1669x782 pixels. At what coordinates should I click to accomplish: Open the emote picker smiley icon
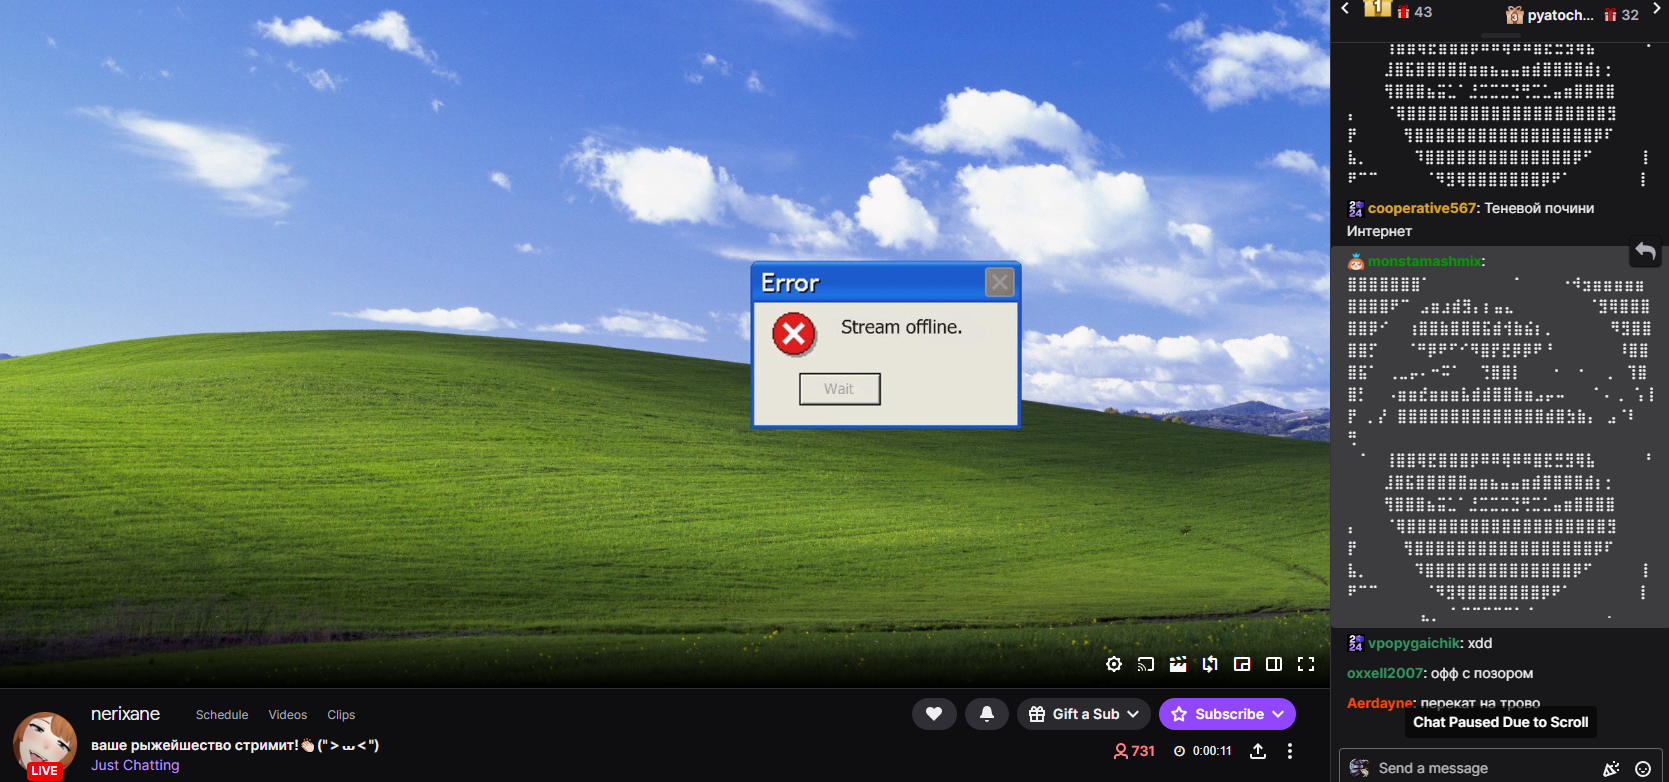tap(1642, 768)
